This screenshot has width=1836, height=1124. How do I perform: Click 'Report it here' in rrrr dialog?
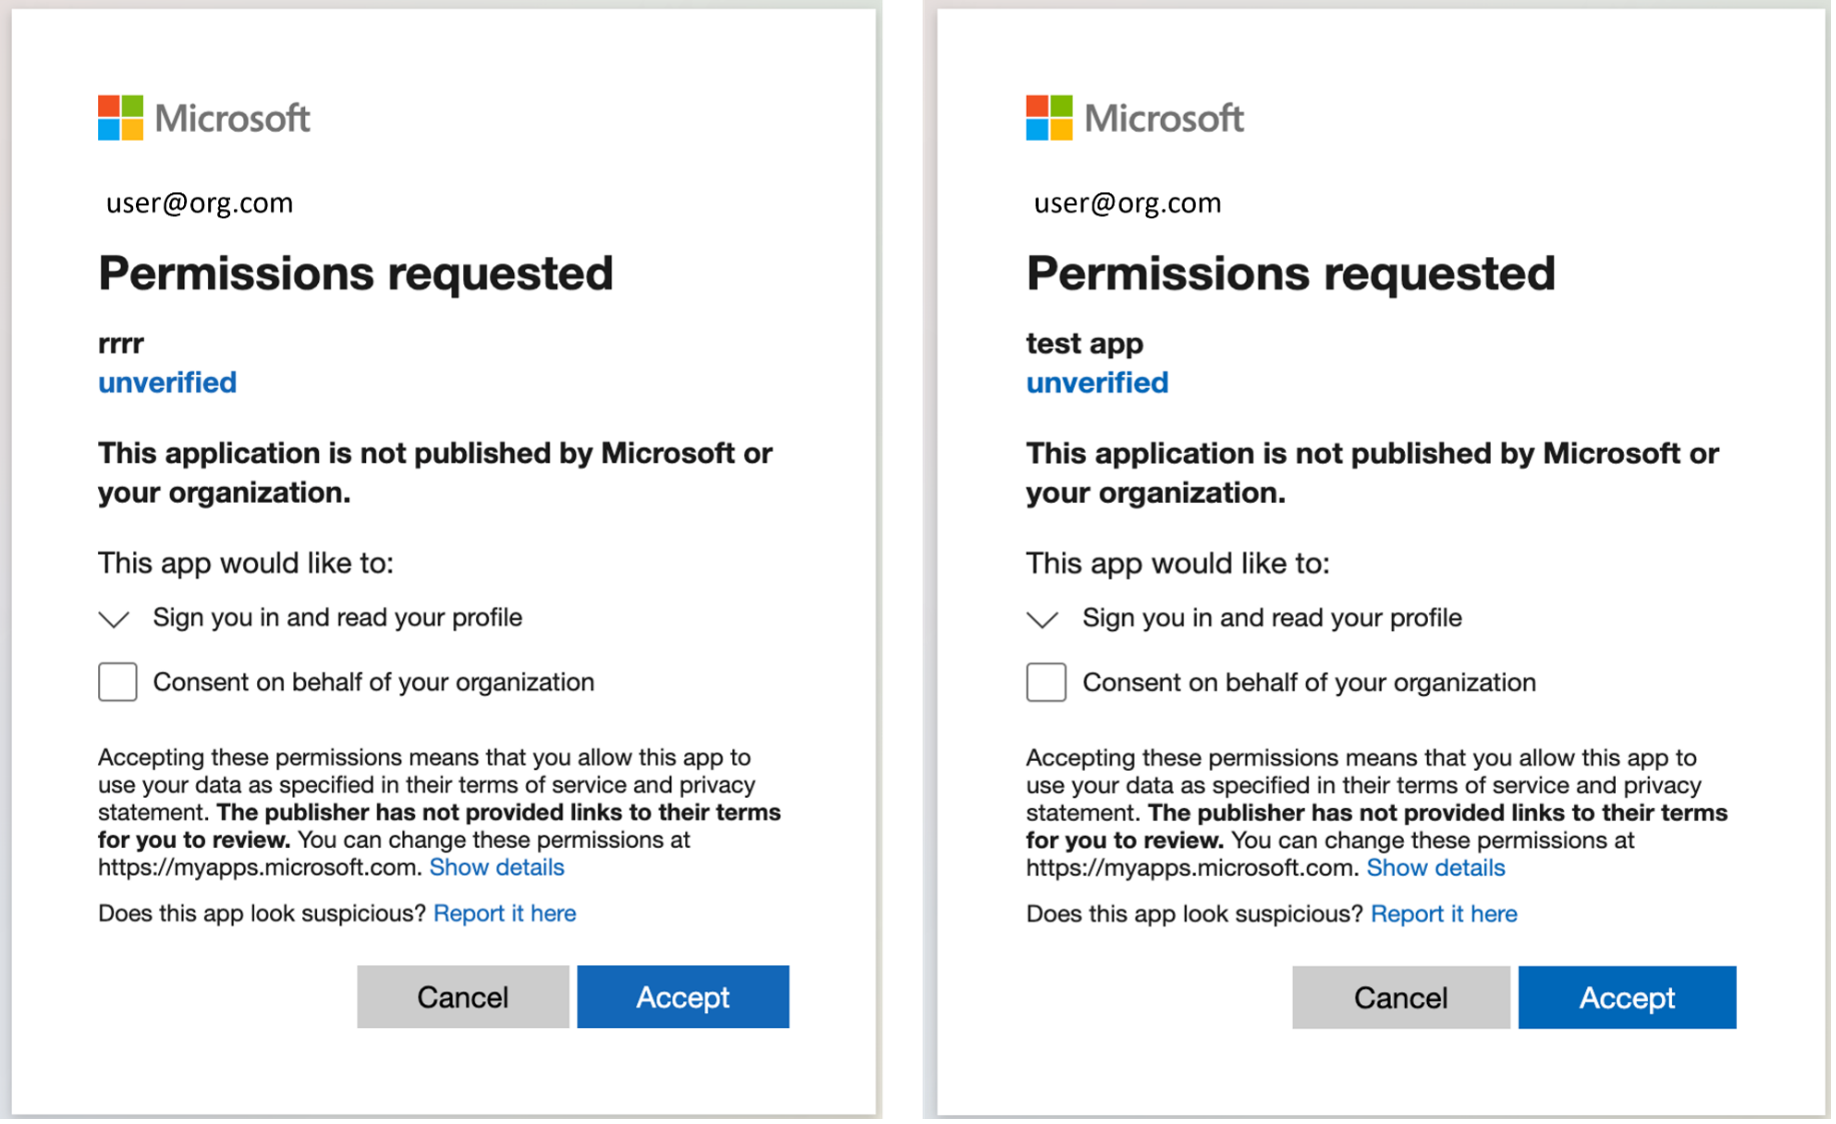[x=505, y=913]
